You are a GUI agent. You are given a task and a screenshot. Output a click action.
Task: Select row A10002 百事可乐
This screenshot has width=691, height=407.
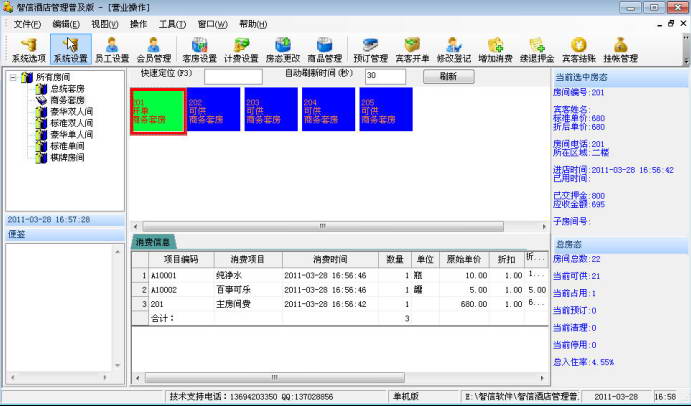point(340,290)
